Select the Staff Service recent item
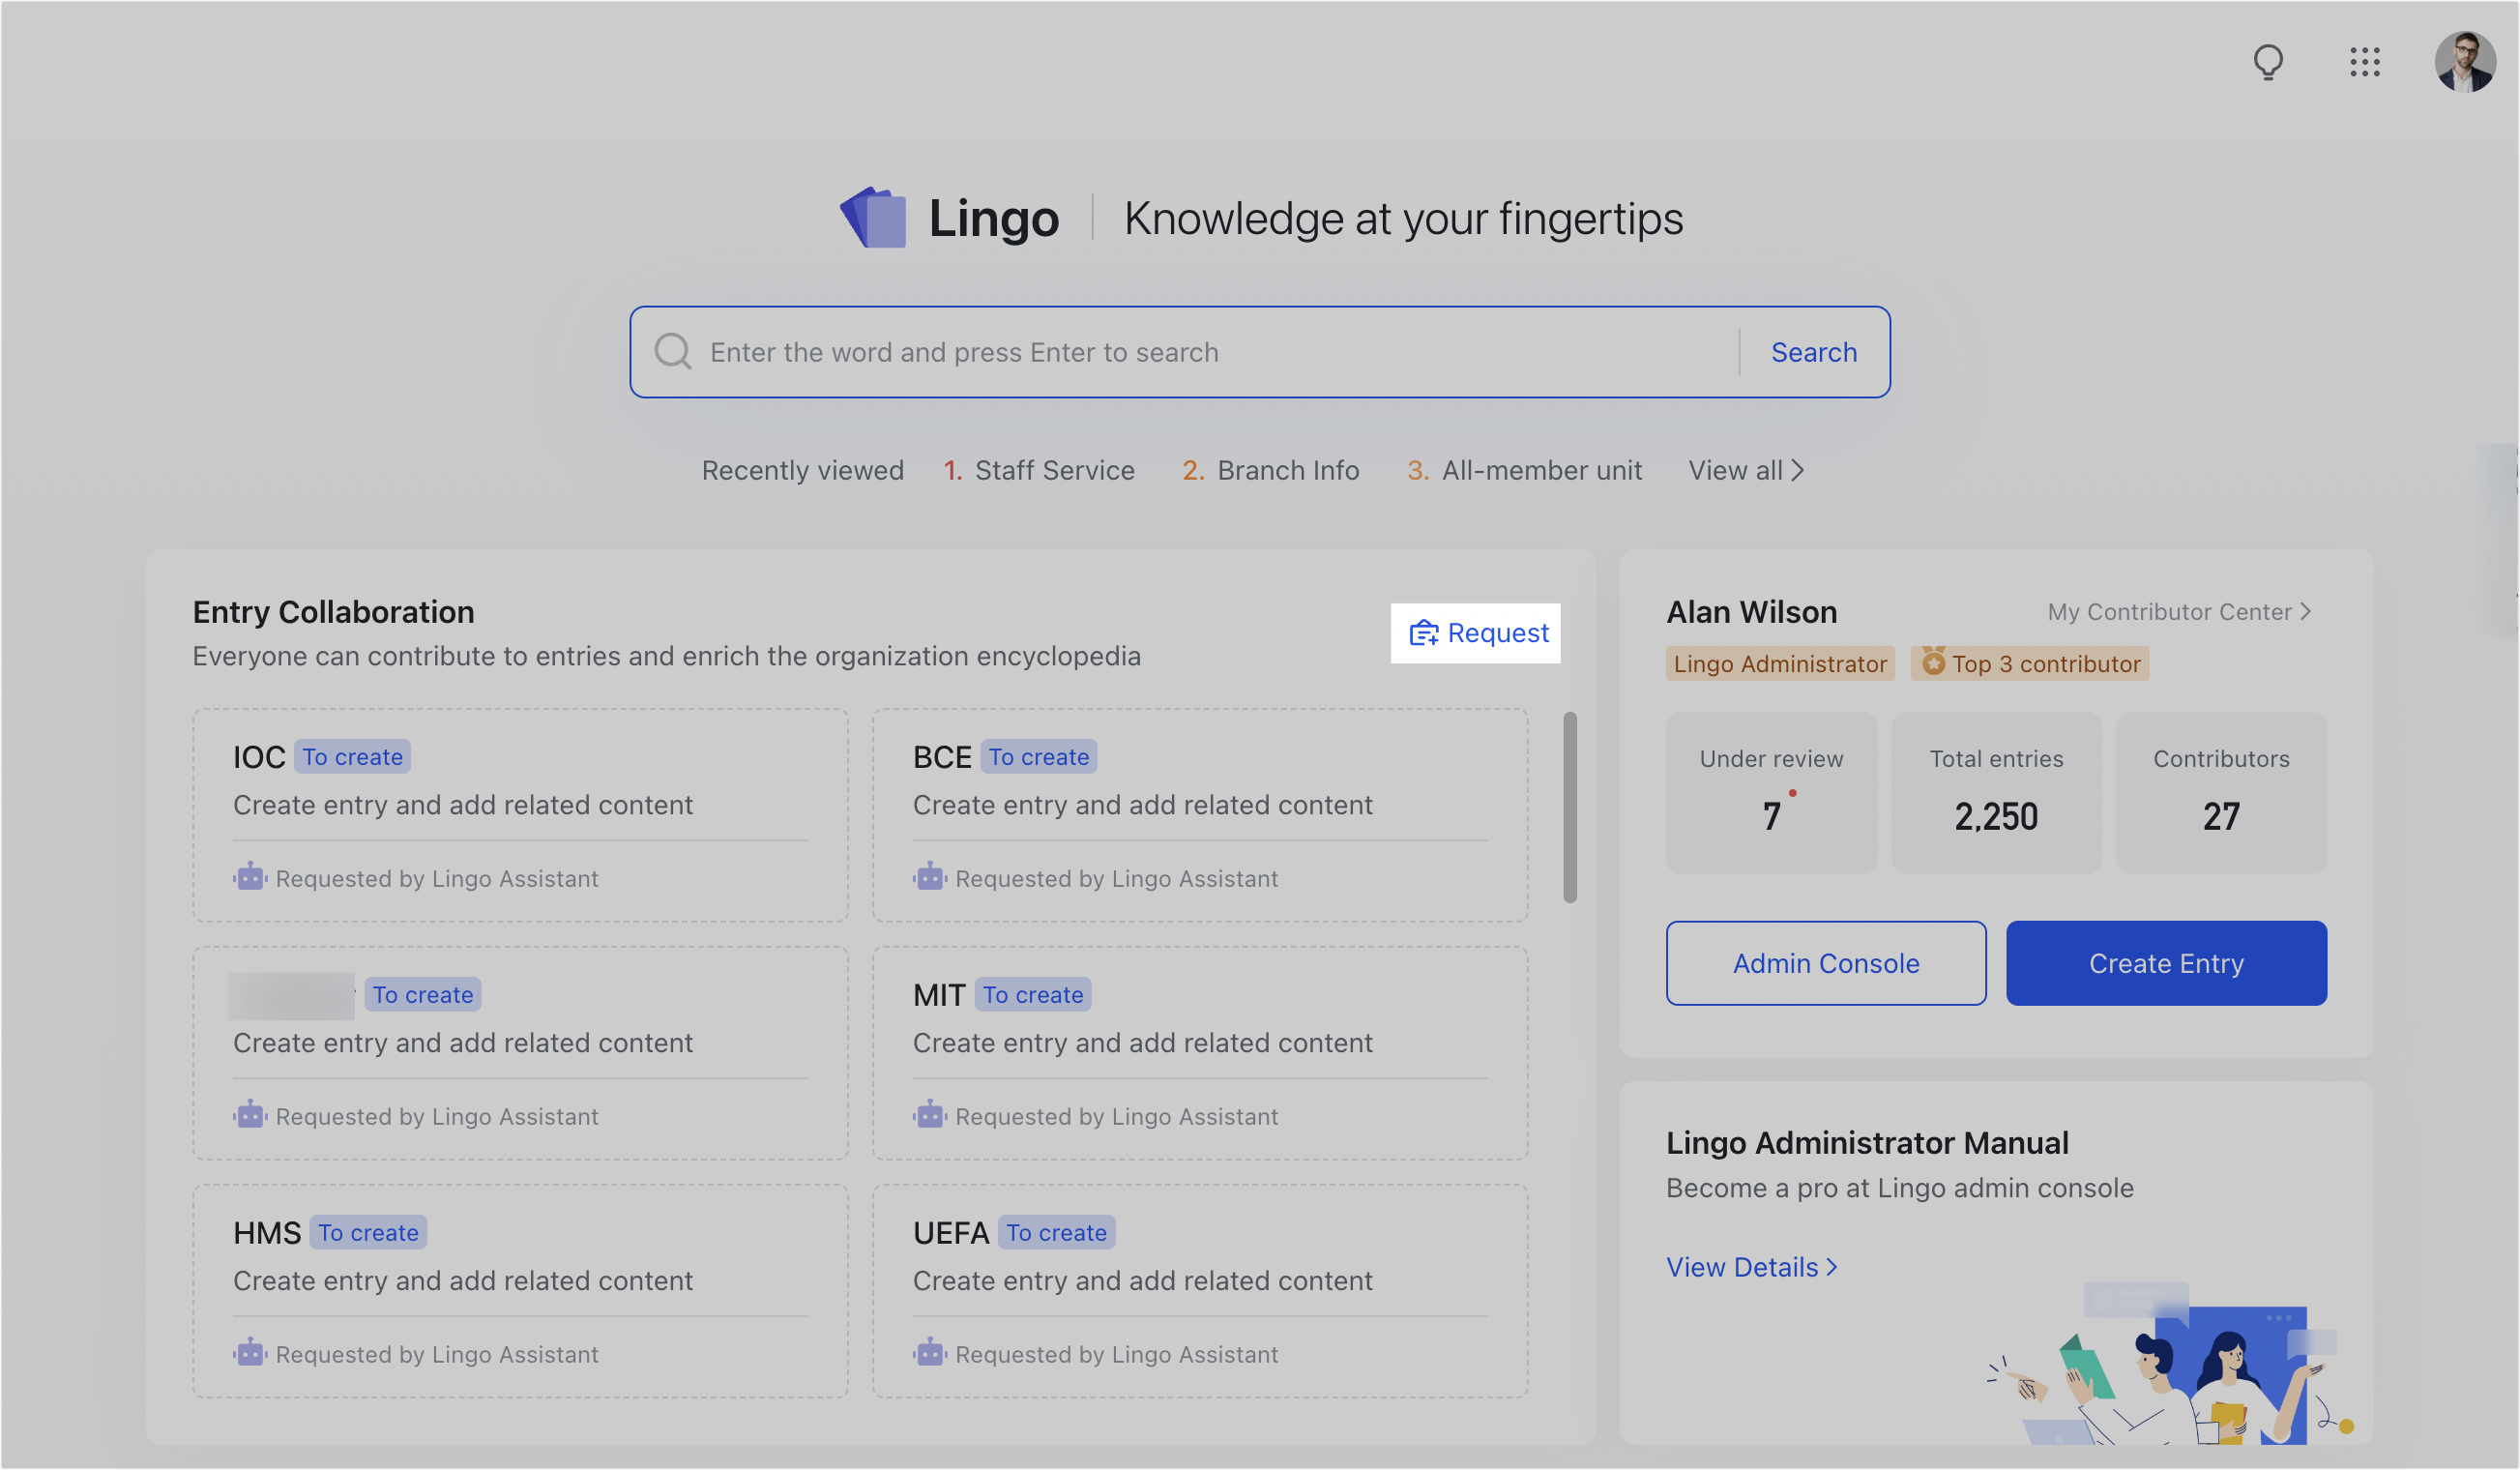 pyautogui.click(x=1053, y=470)
